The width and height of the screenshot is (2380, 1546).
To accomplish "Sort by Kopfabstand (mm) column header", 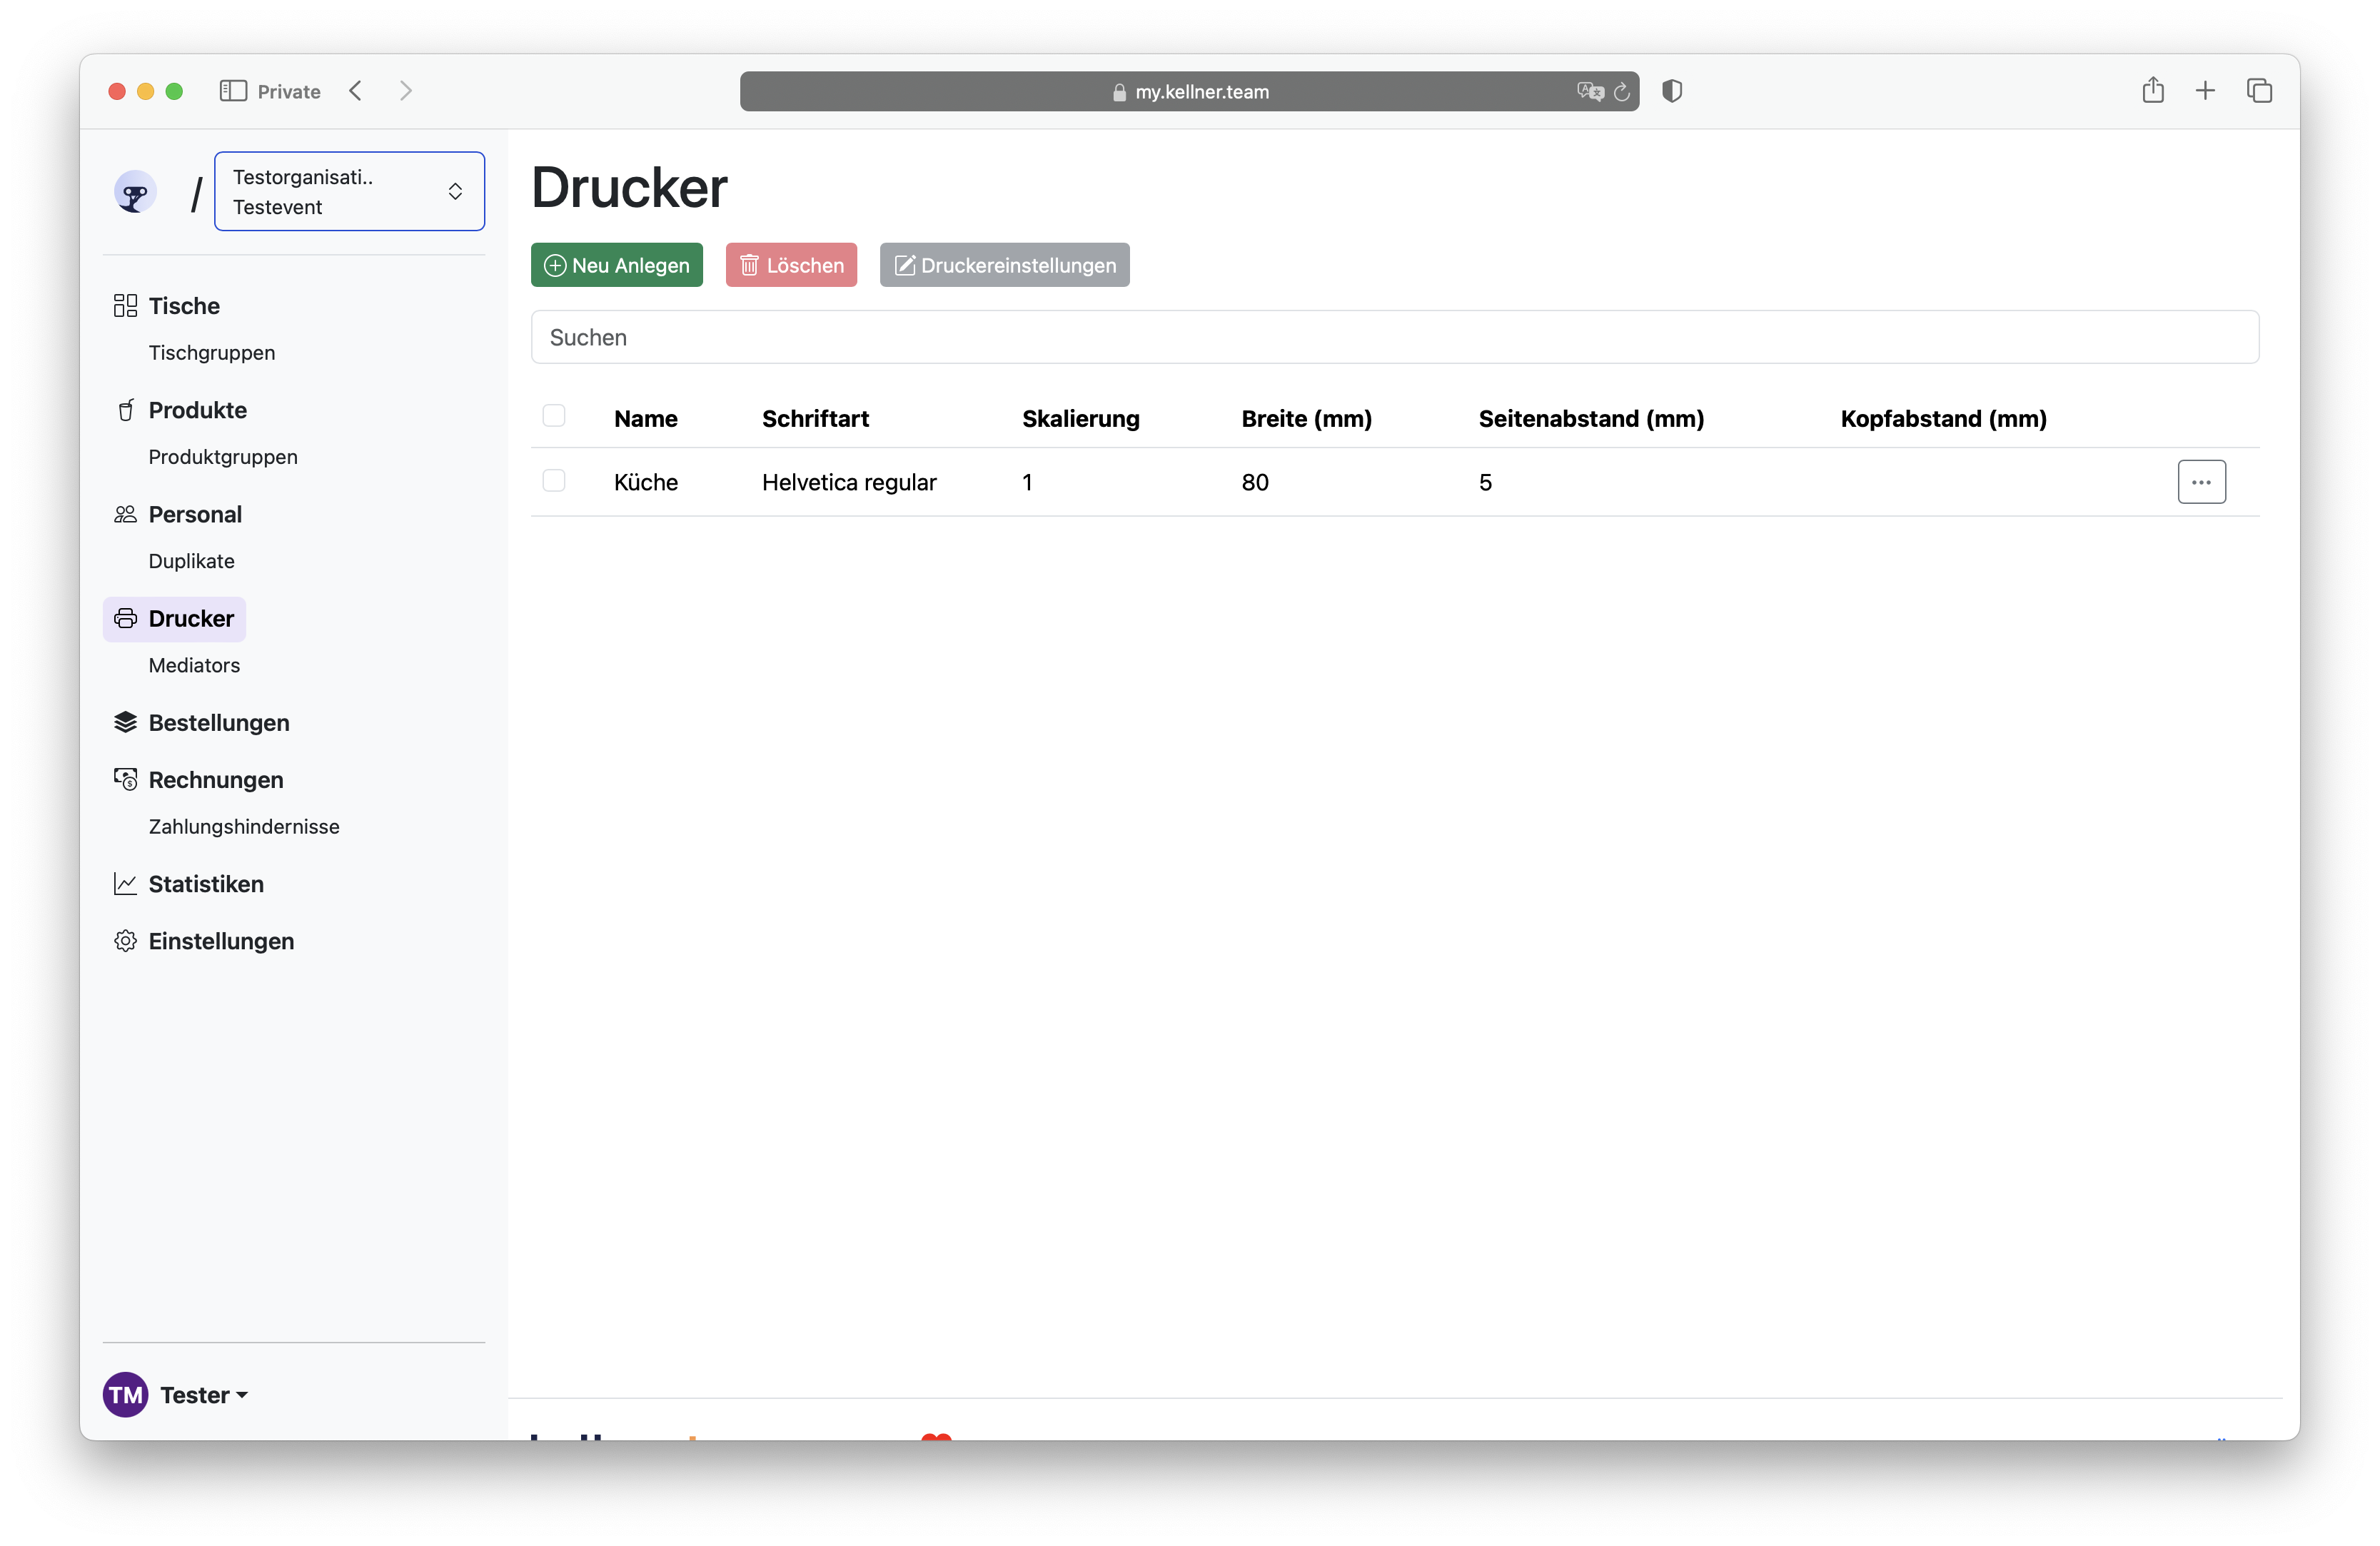I will 1943,419.
